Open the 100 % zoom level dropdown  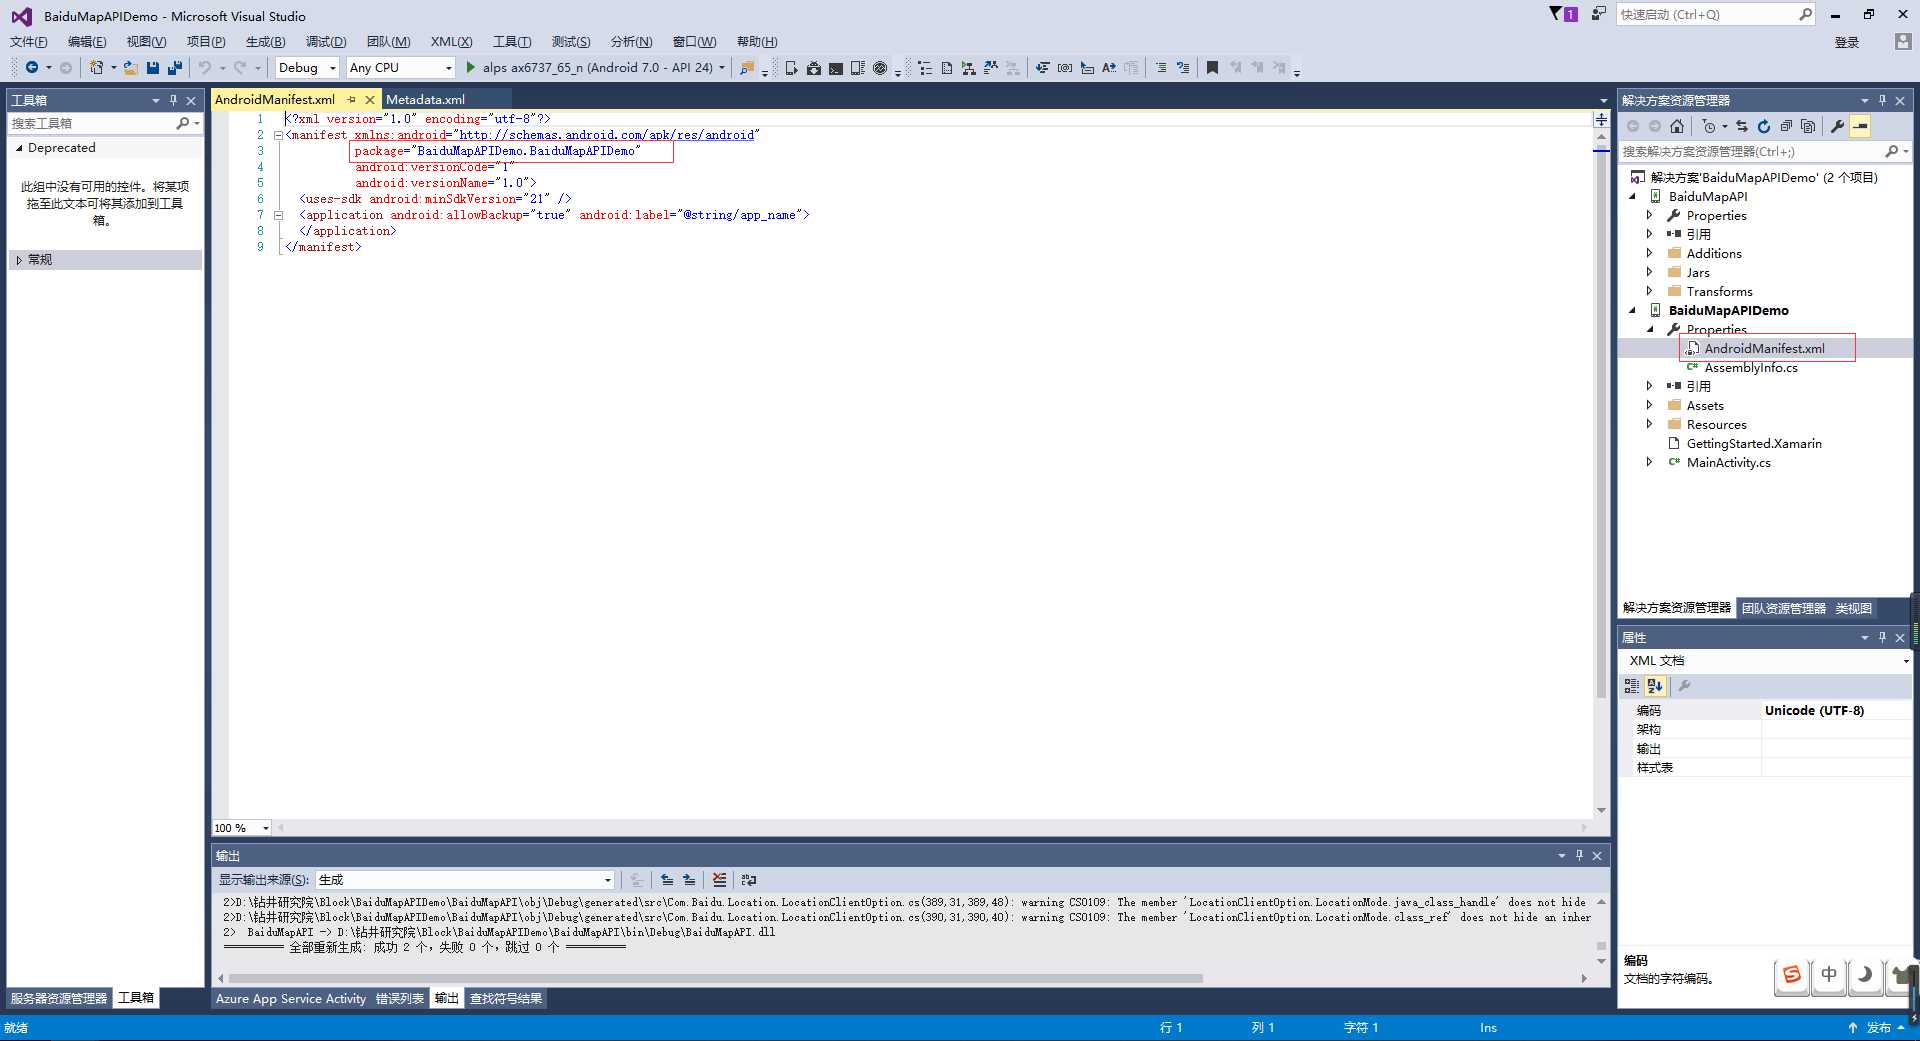point(241,828)
